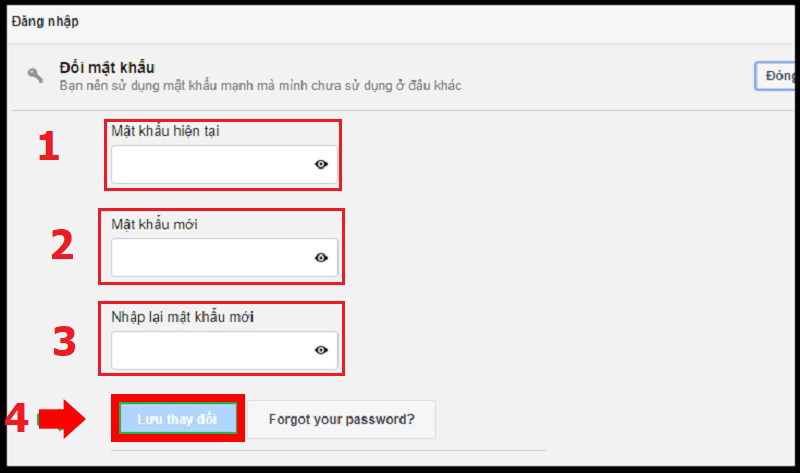Click into the Mật khẩu mới input box
Image resolution: width=800 pixels, height=473 pixels.
tap(212, 257)
